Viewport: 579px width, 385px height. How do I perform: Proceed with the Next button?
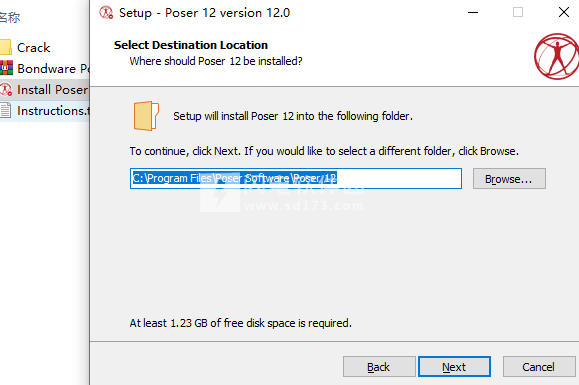(454, 367)
